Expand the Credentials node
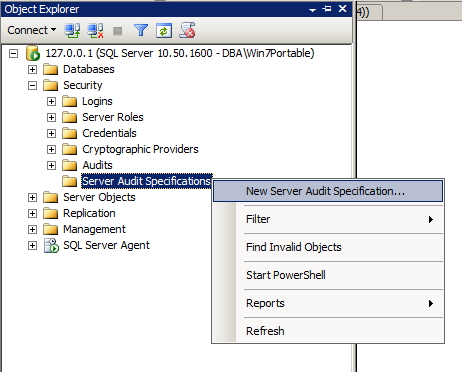462x372 pixels. click(x=51, y=133)
